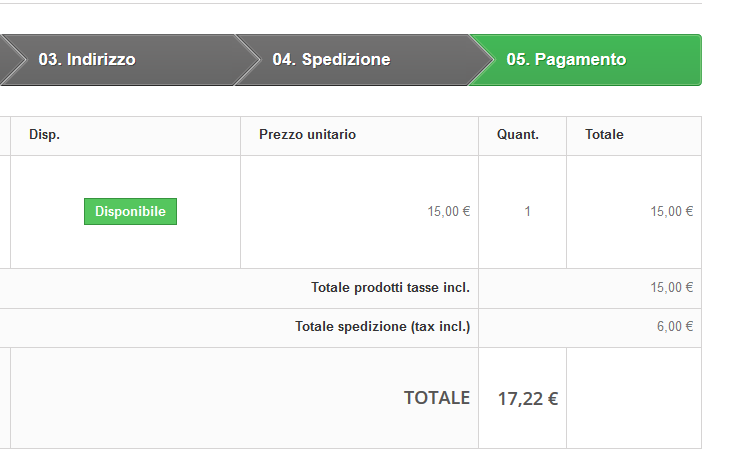Click the empty cell left of Disp. header

point(4,135)
